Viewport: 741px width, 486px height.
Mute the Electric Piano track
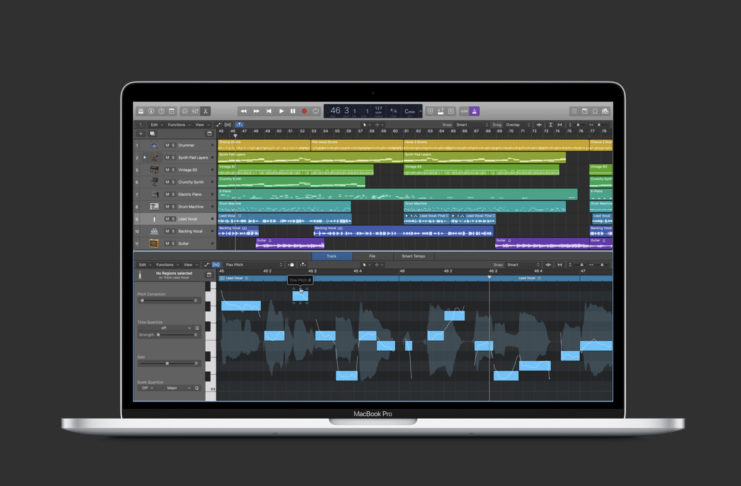coord(167,194)
